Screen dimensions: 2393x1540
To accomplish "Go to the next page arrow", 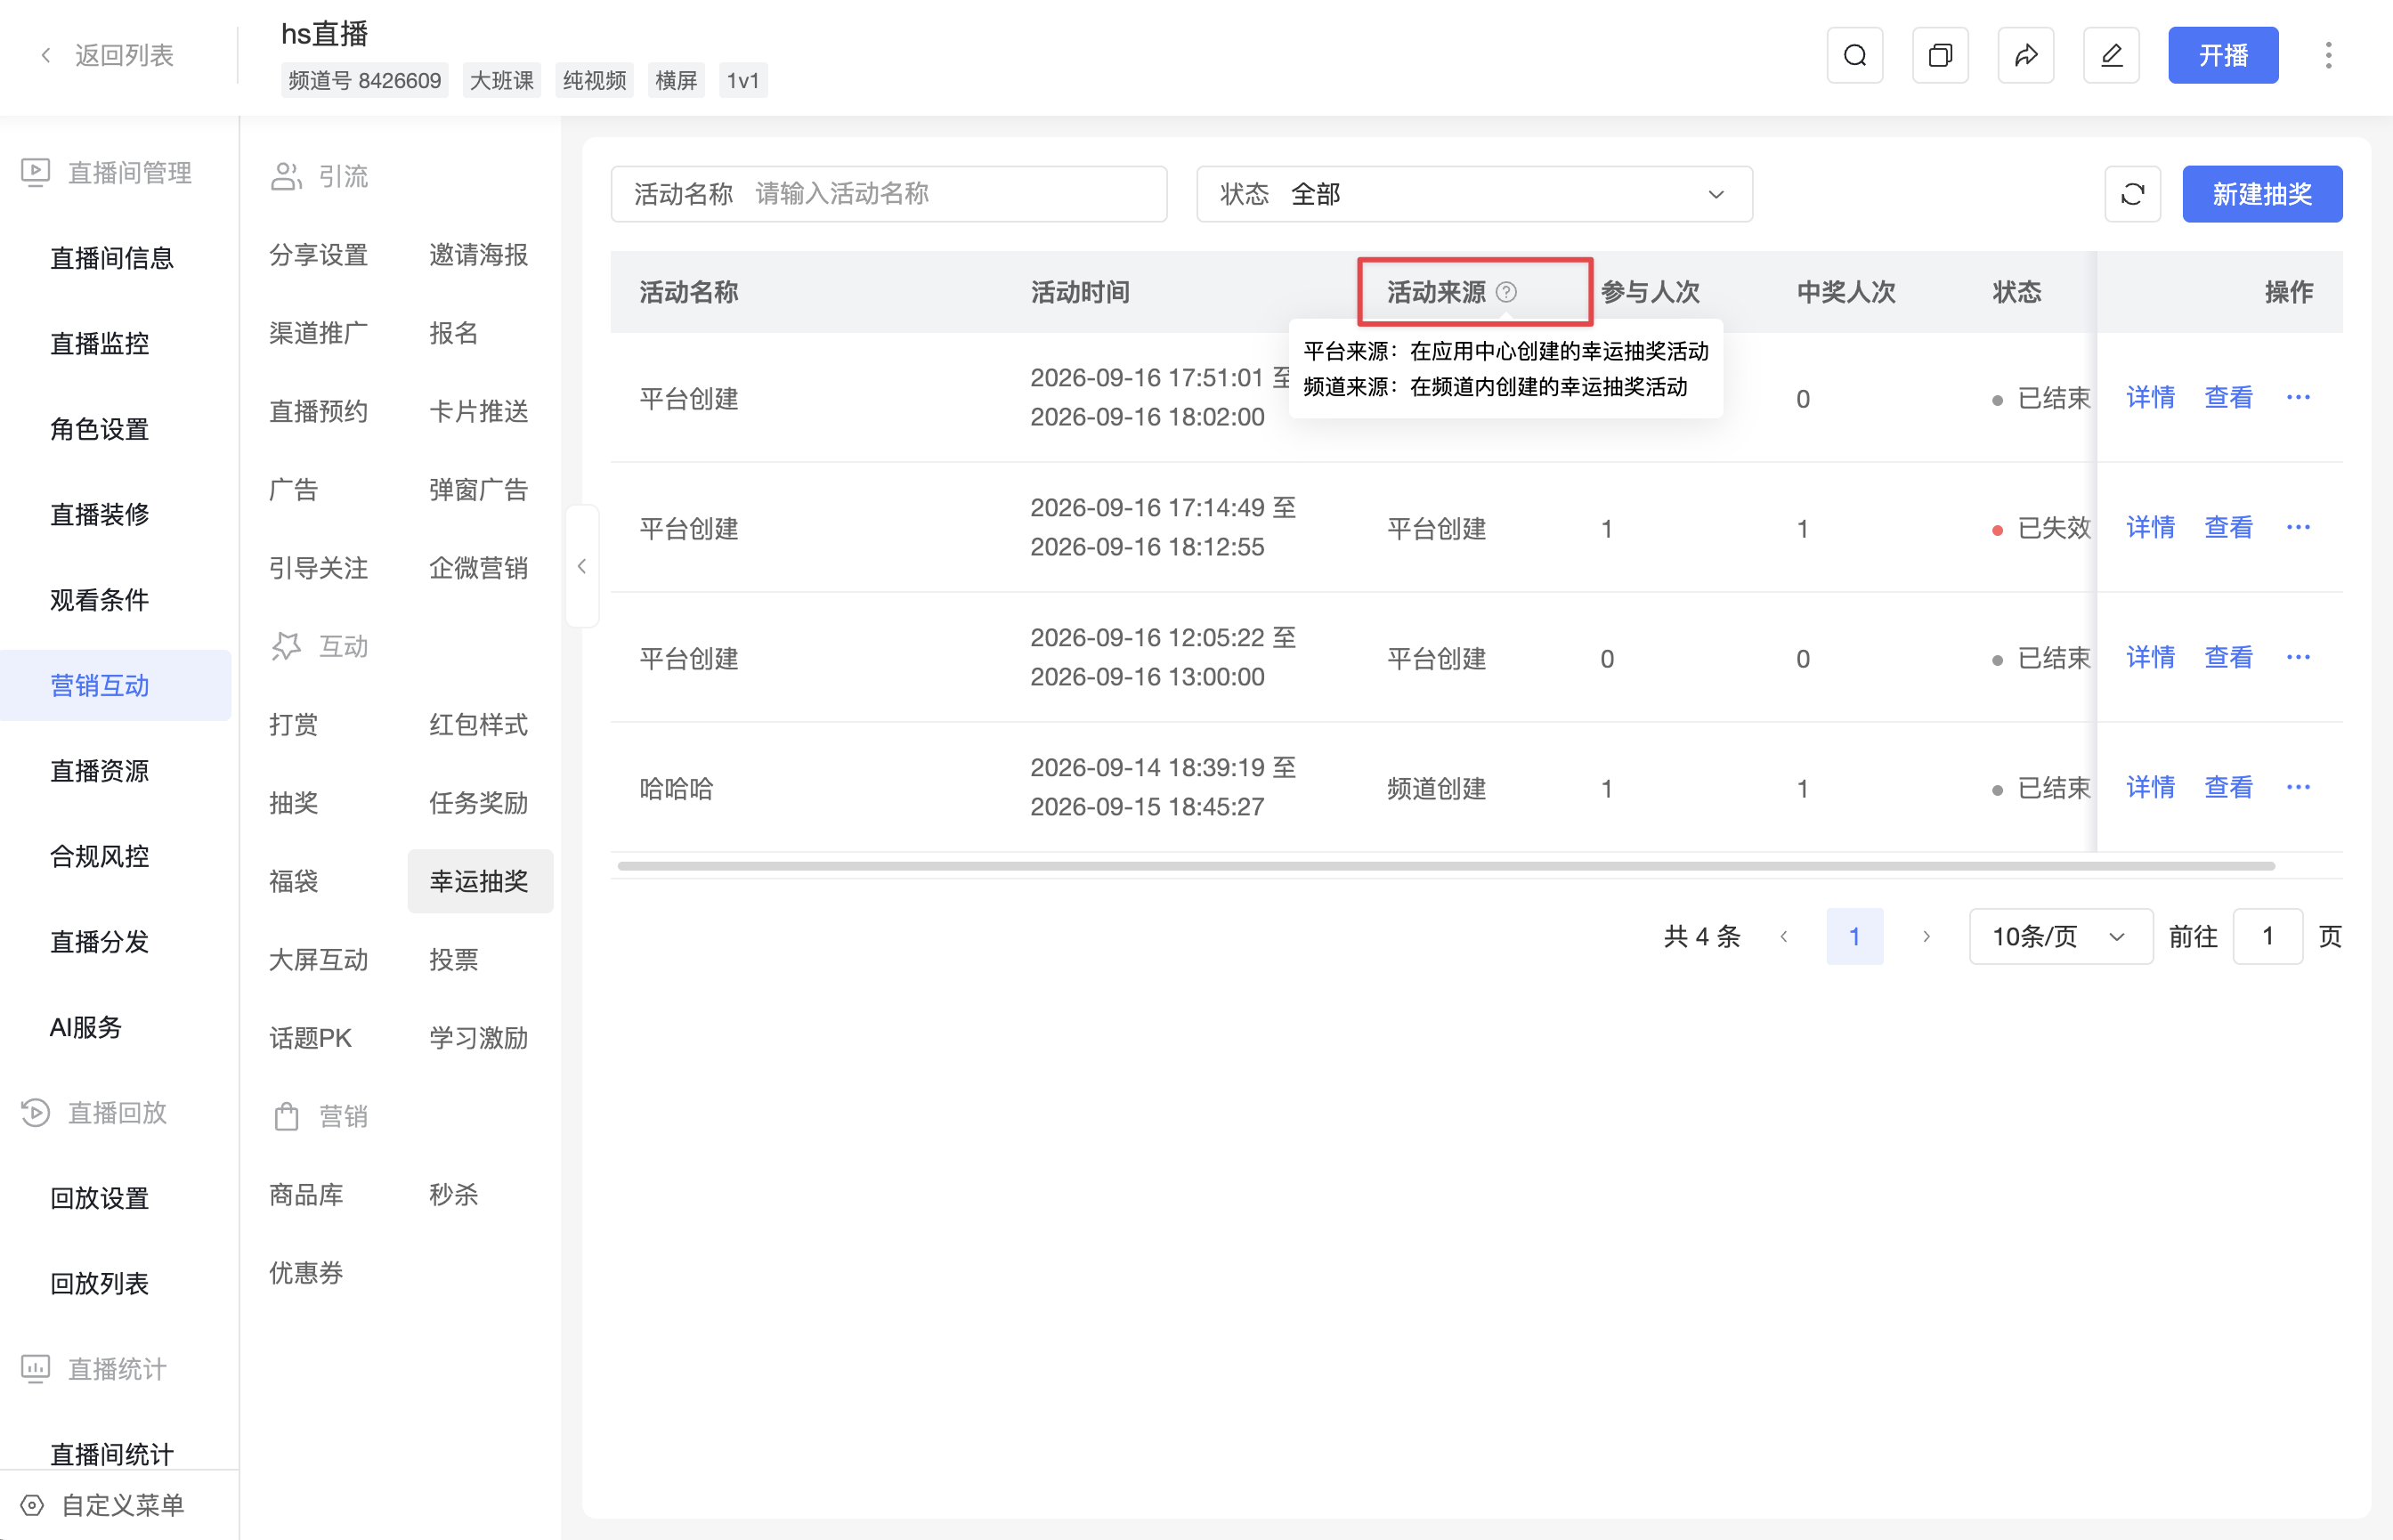I will coord(1926,937).
